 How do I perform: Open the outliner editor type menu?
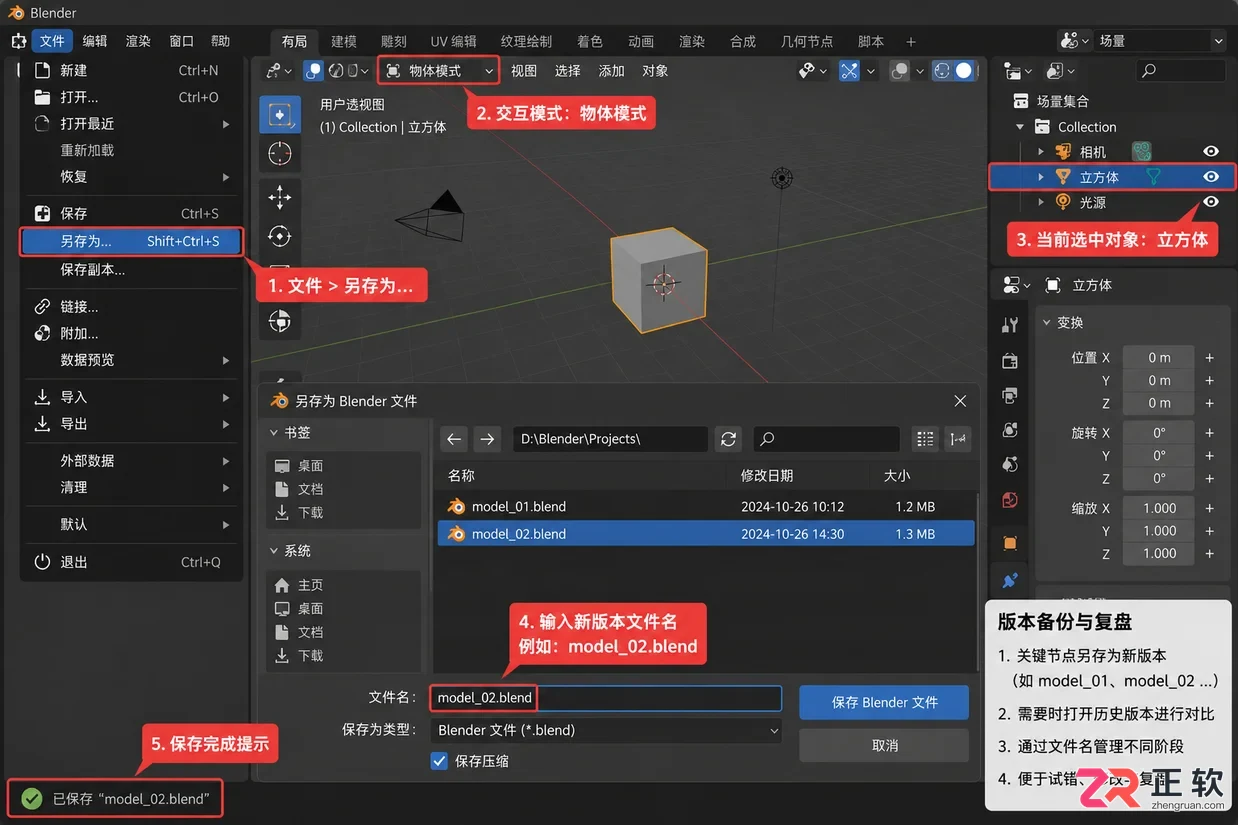click(1018, 71)
